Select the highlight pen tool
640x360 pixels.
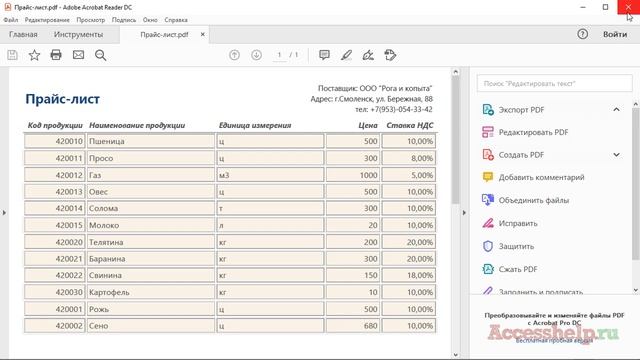pos(346,55)
